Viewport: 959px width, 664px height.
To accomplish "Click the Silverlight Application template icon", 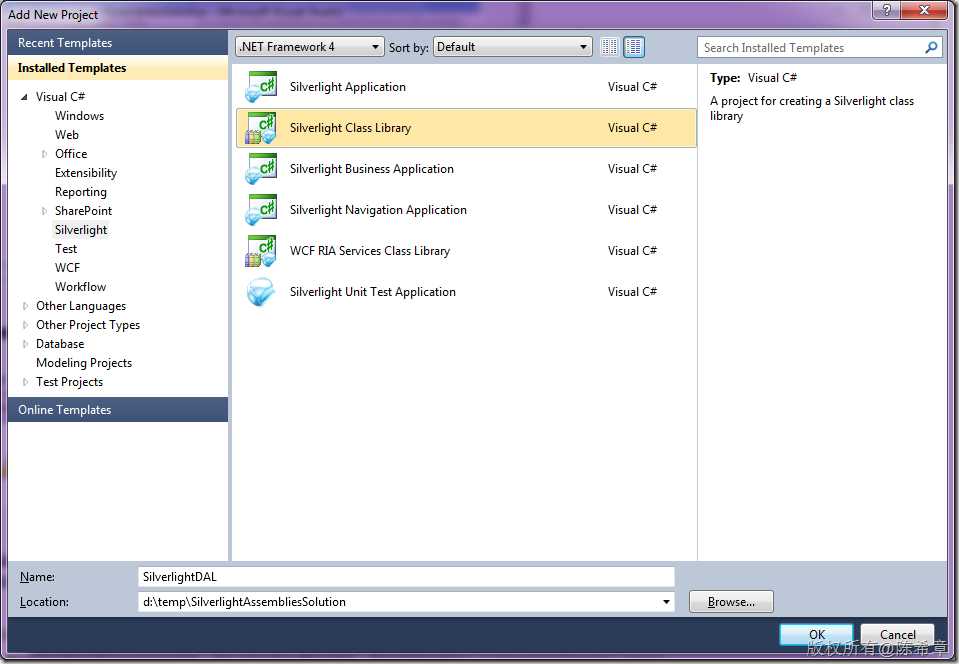I will 261,87.
